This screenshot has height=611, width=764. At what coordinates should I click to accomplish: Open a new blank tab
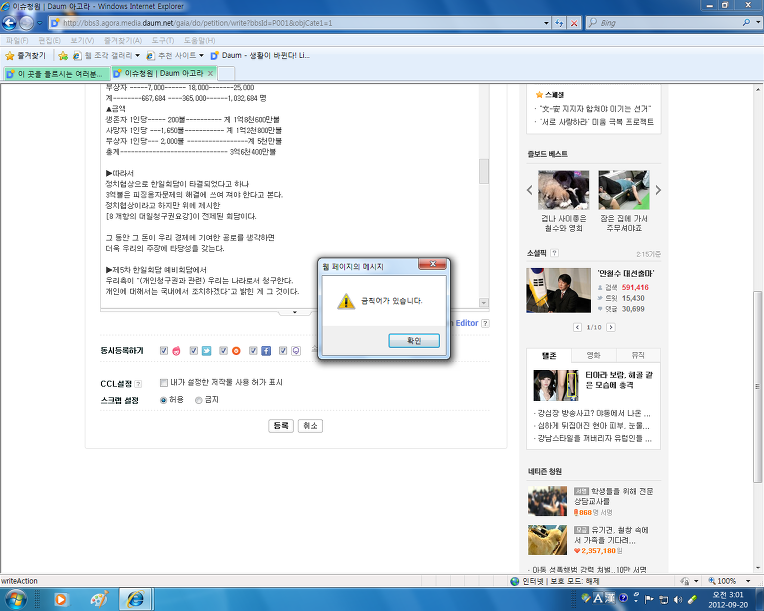pyautogui.click(x=226, y=74)
